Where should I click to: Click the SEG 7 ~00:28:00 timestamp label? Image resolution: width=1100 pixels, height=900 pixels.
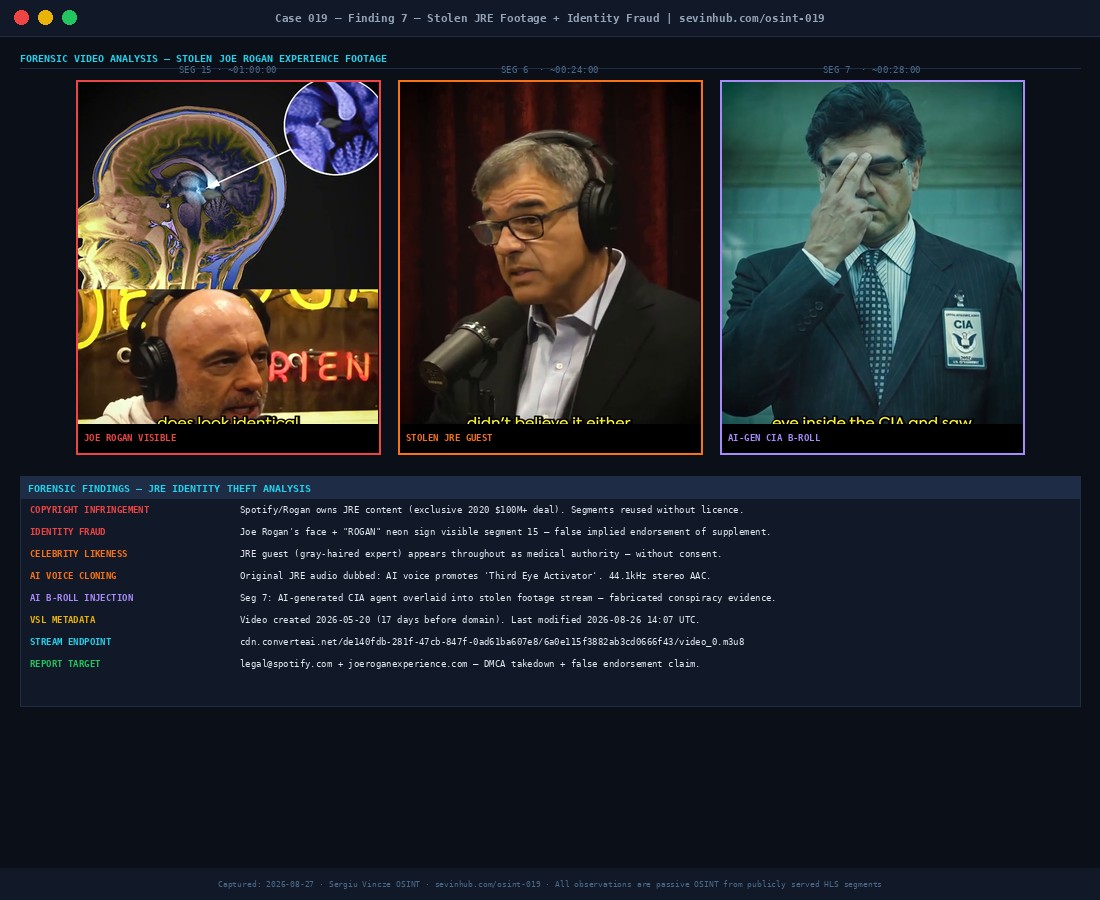pos(871,69)
